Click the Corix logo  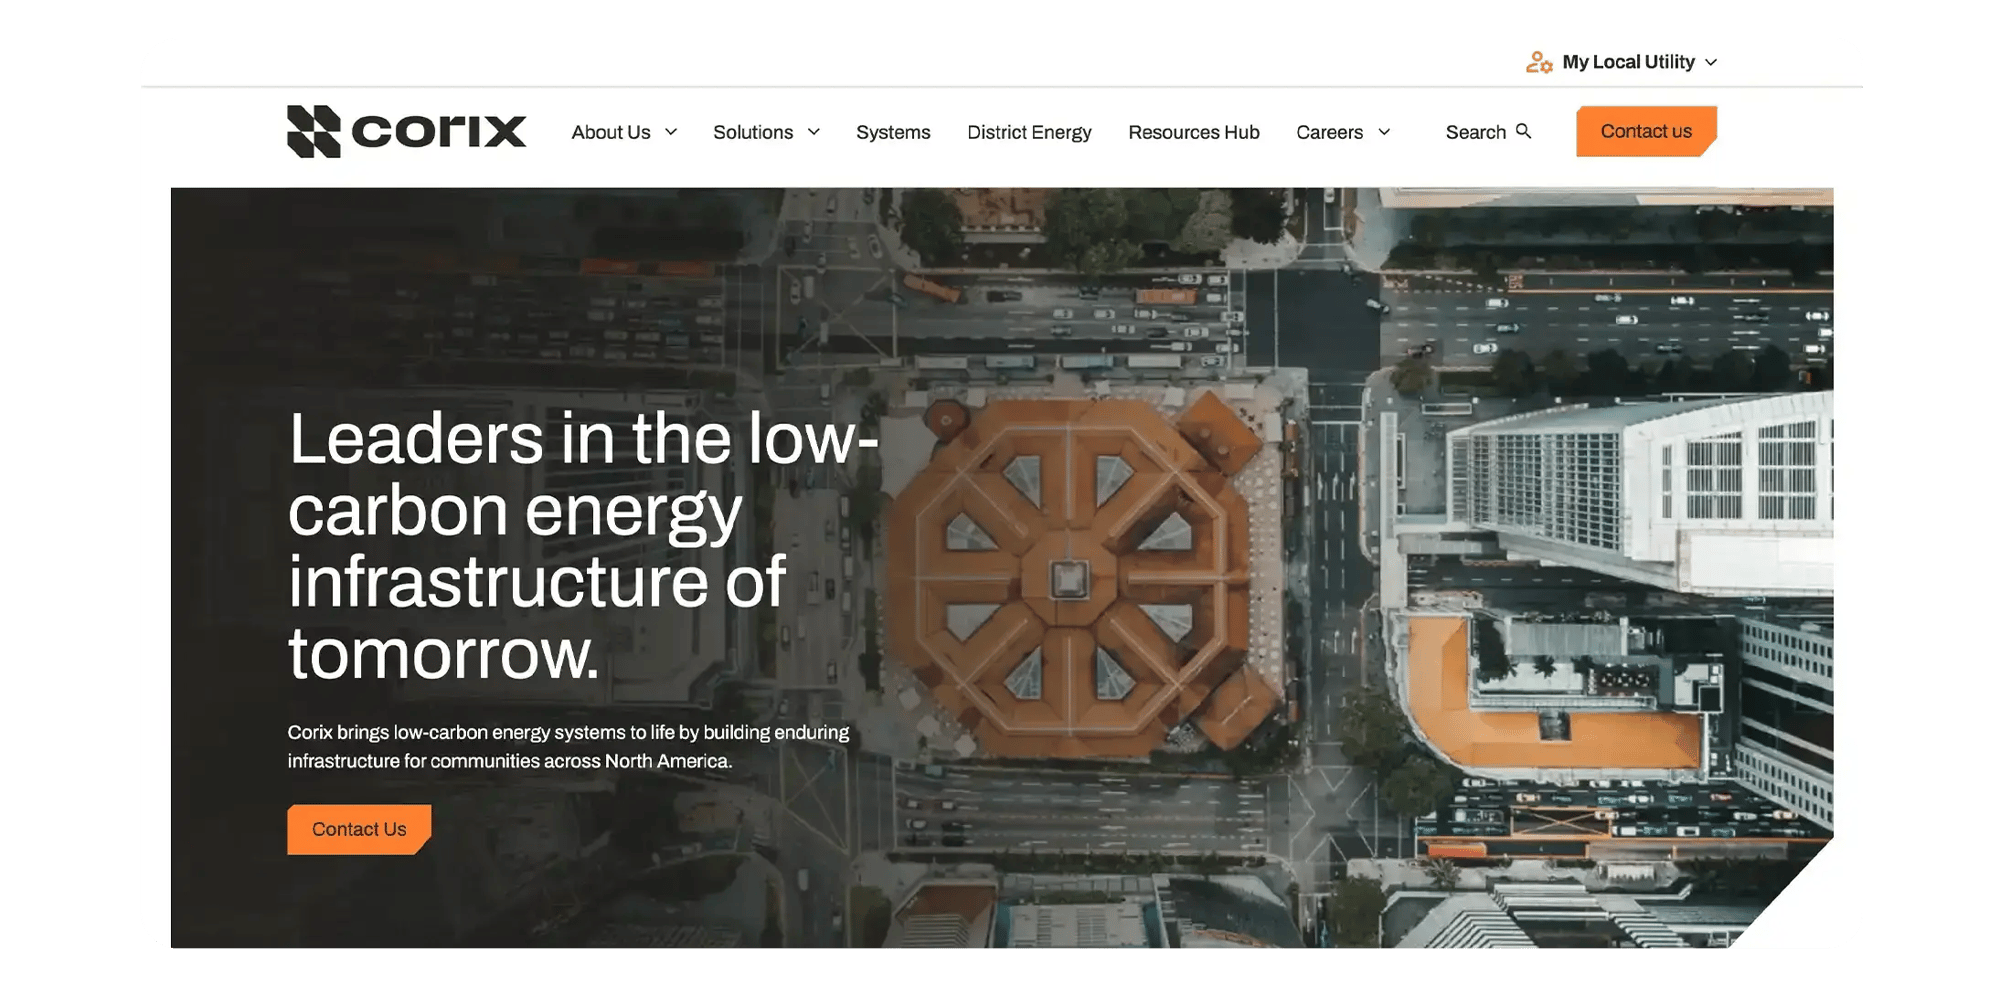pos(406,131)
